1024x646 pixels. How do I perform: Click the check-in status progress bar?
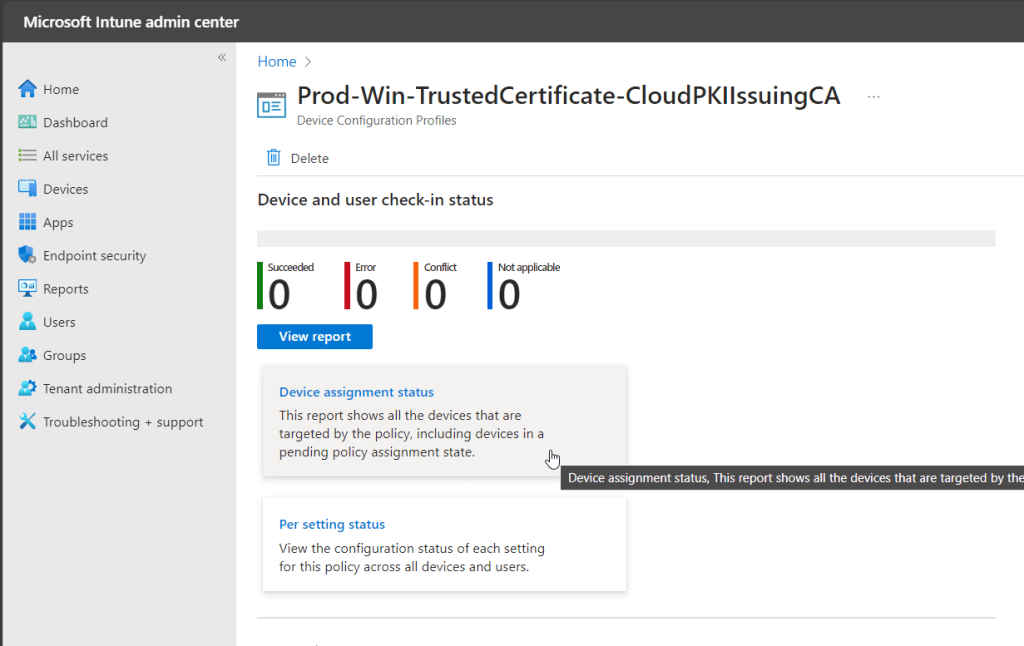tap(626, 238)
